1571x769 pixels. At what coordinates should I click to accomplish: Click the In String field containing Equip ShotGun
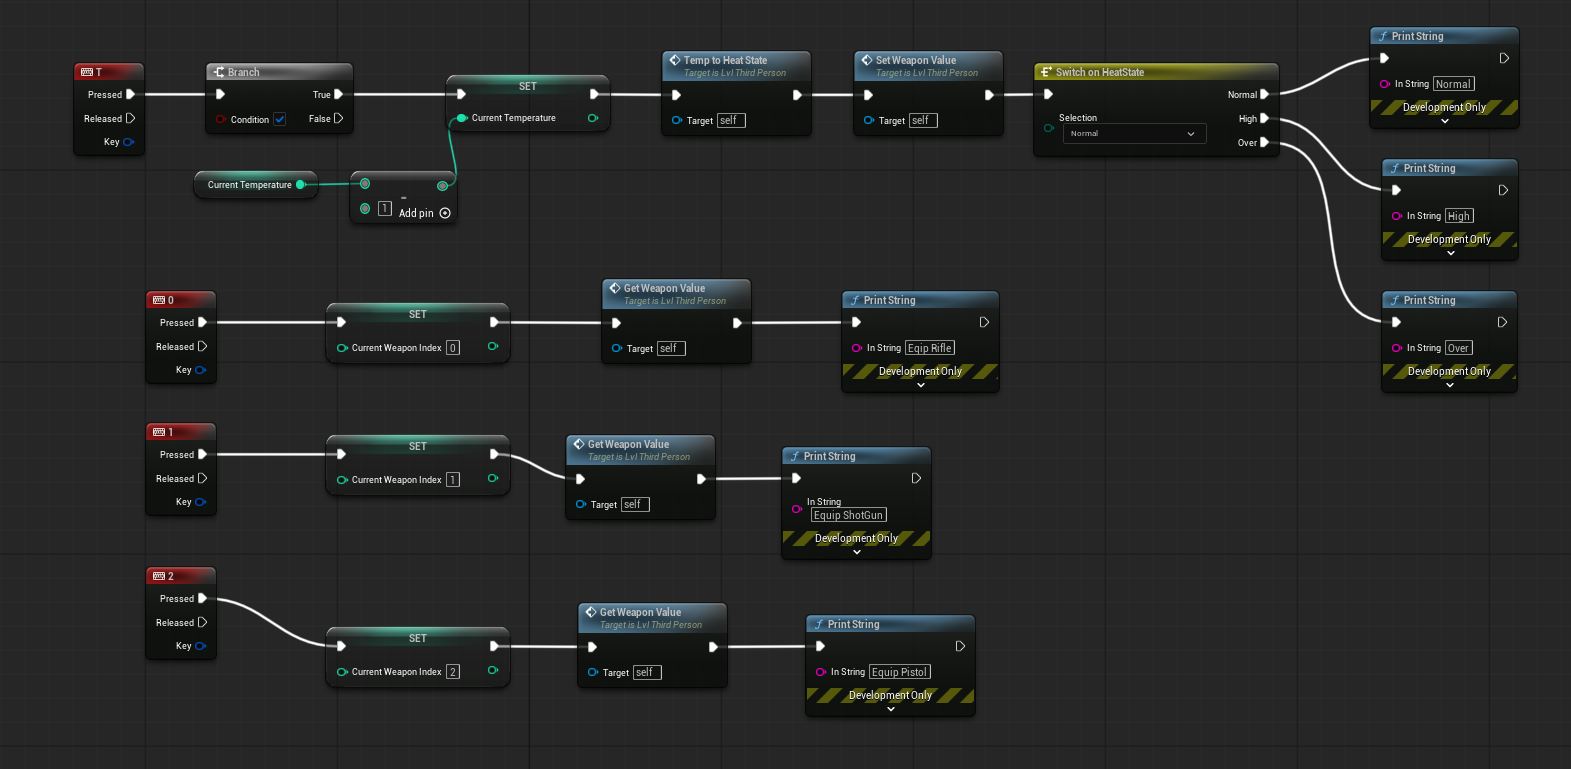[849, 515]
